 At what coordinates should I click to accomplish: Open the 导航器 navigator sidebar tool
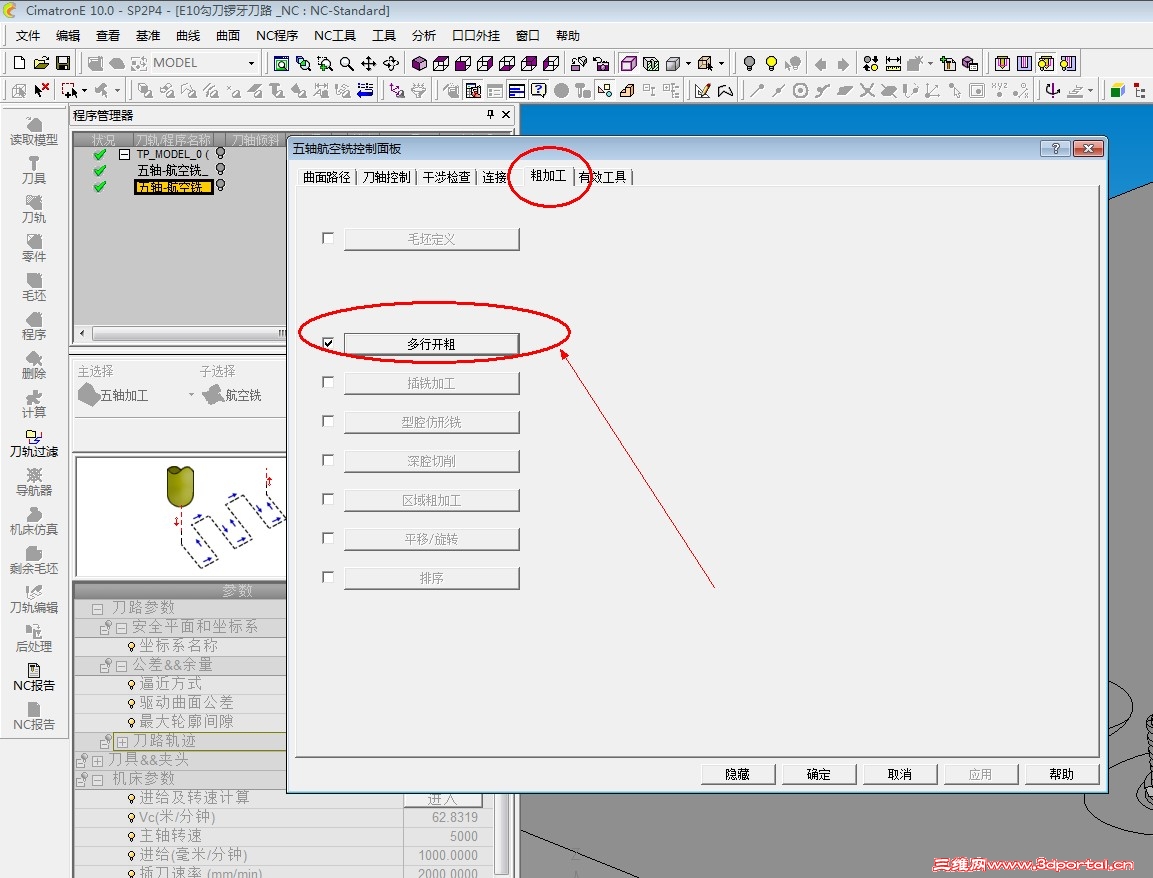[34, 482]
